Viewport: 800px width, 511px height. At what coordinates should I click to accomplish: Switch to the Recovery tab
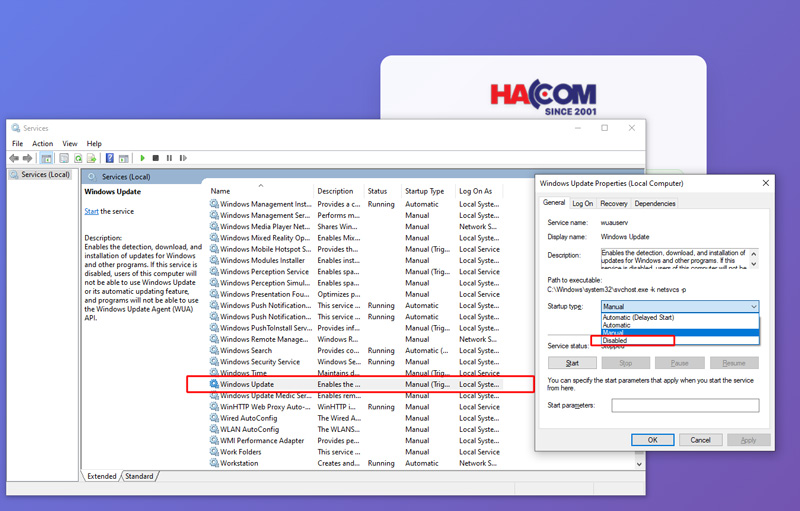click(613, 203)
